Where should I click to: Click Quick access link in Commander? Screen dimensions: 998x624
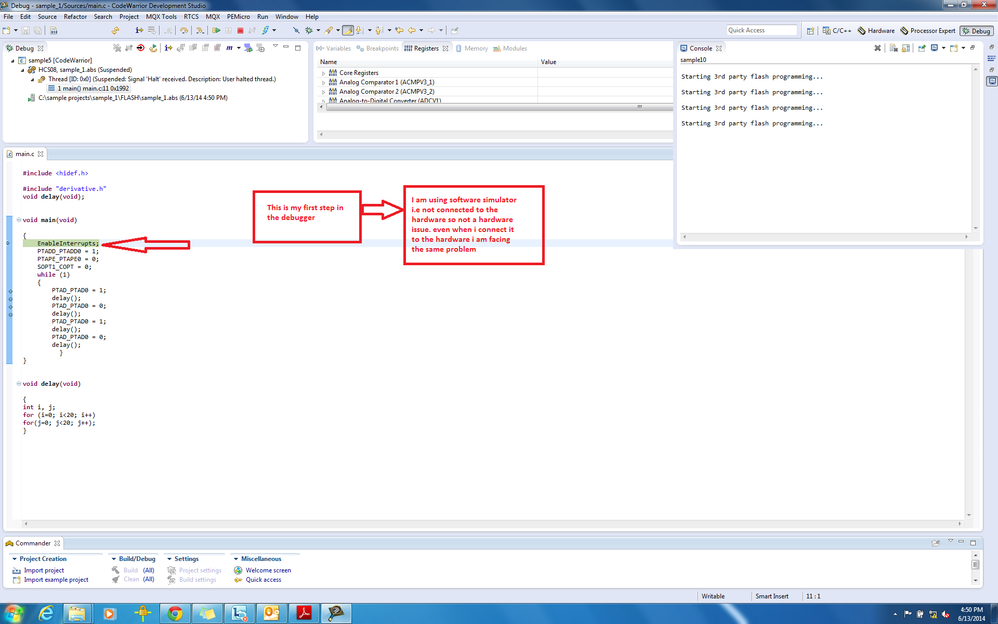pos(264,580)
